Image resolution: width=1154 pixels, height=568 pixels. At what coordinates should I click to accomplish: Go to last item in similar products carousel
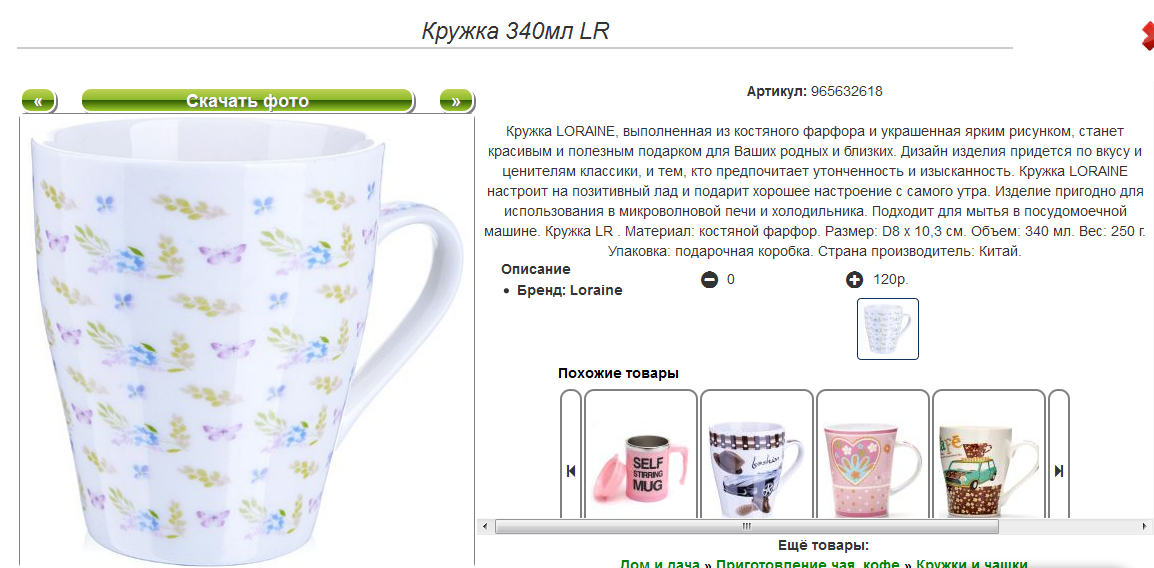[x=1059, y=471]
